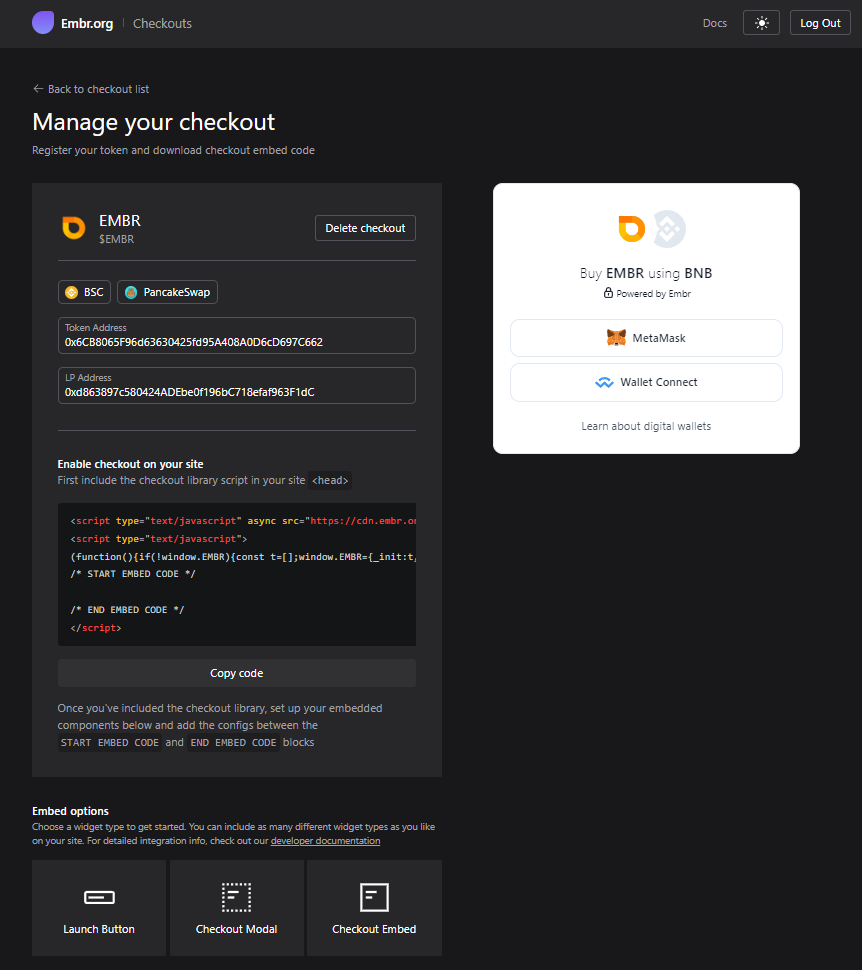Click the Checkout Embed panel icon
Viewport: 862px width, 970px height.
(x=374, y=897)
